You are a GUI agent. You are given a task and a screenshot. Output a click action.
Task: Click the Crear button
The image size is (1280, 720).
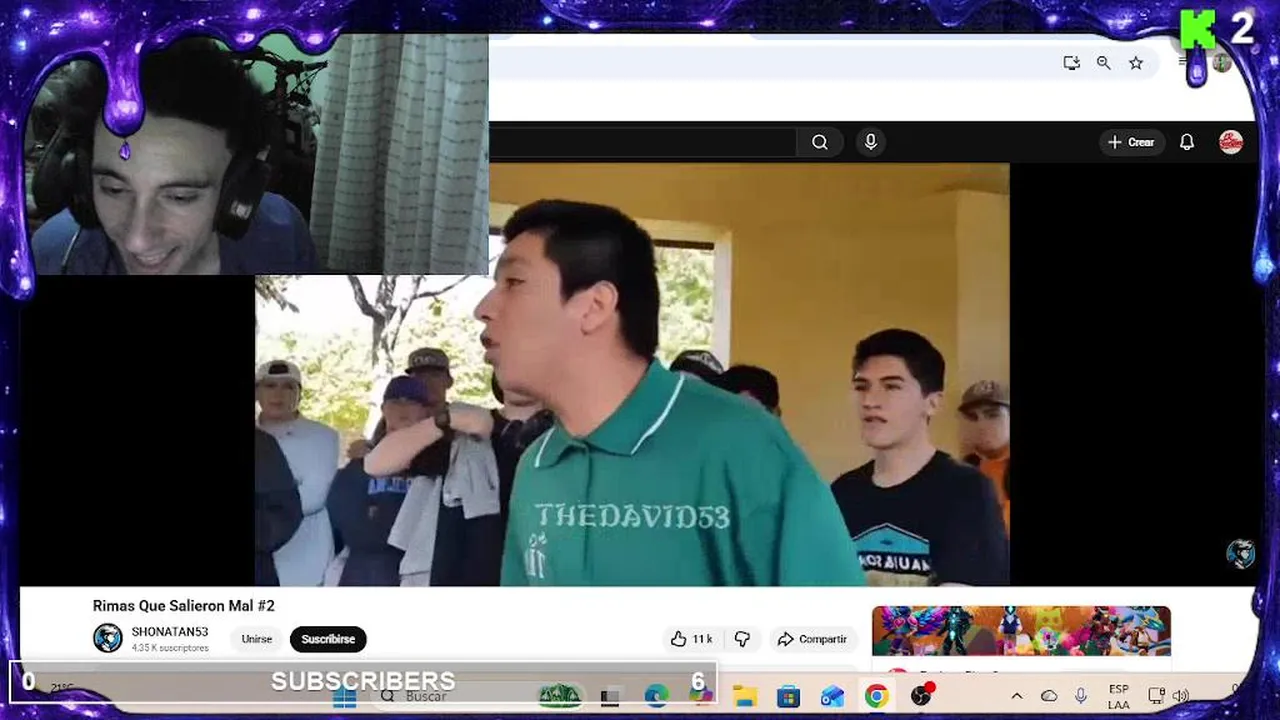1131,142
